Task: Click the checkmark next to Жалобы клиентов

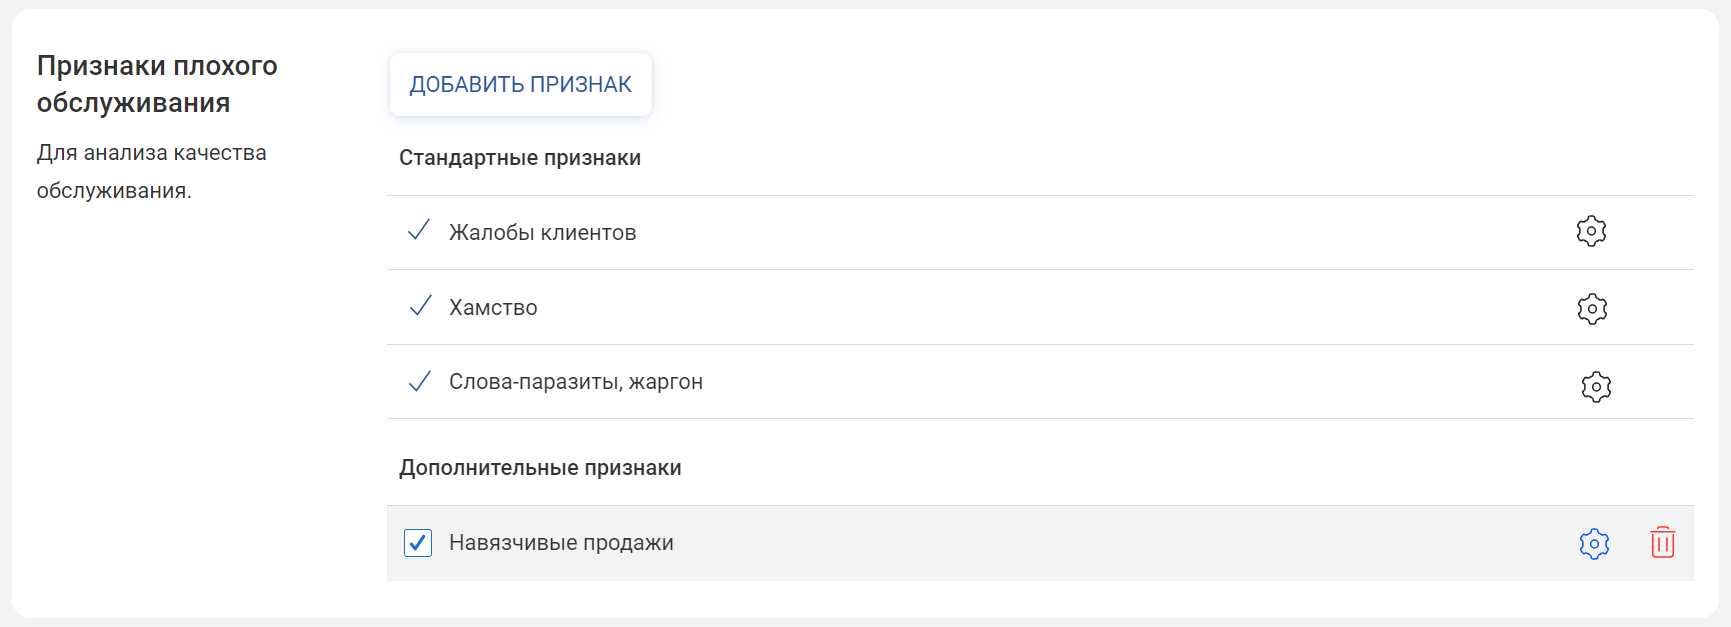Action: coord(419,231)
